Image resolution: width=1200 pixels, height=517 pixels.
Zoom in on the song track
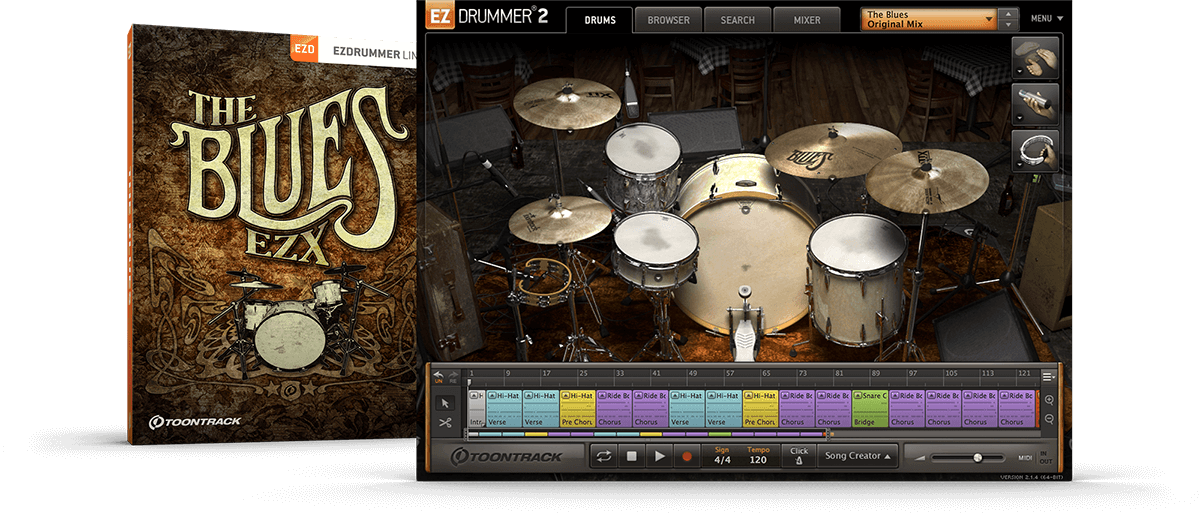1047,400
